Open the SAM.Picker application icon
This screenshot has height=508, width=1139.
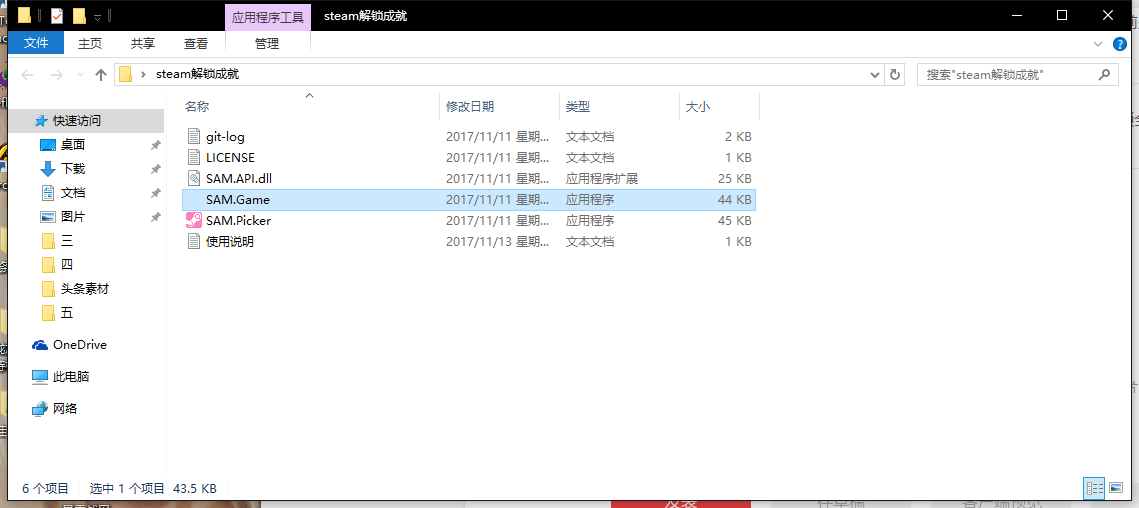click(193, 220)
